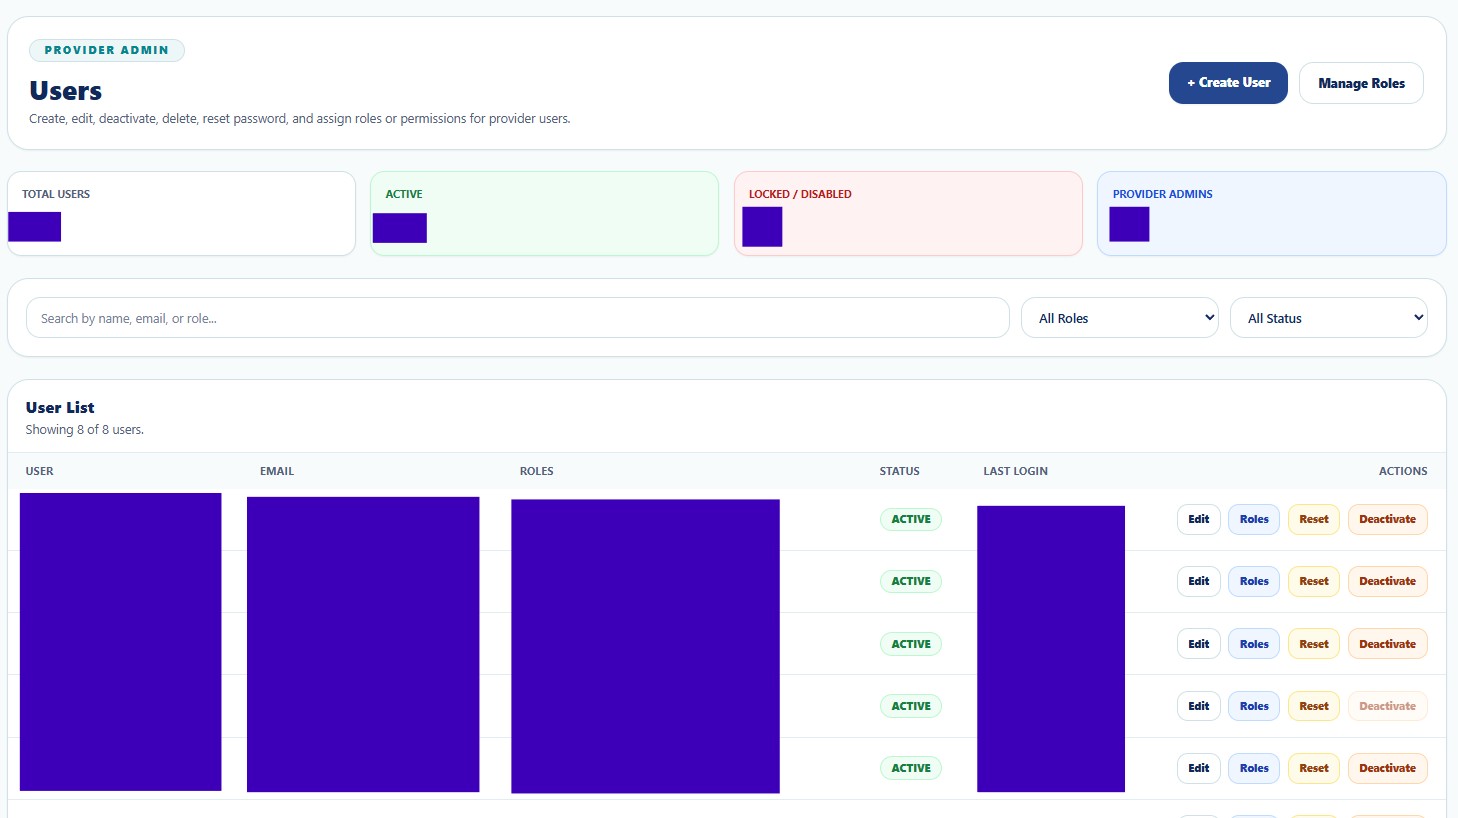Click the USER column header
The width and height of the screenshot is (1458, 818).
pos(40,471)
